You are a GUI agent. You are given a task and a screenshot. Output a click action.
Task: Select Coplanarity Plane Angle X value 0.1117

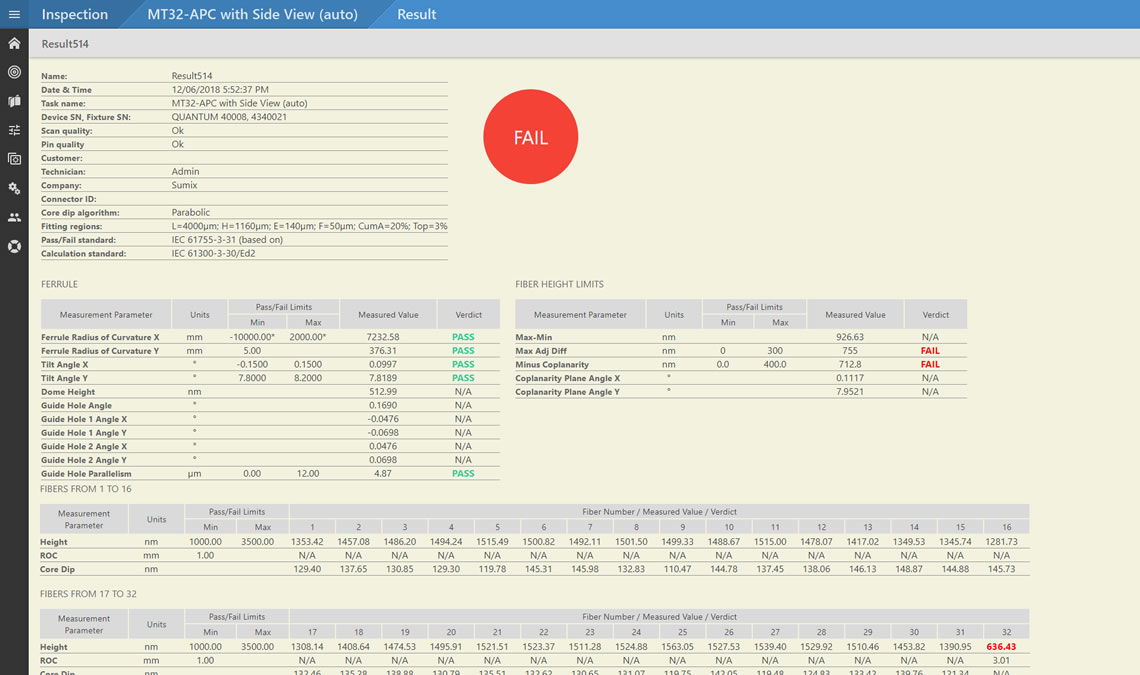click(x=850, y=378)
